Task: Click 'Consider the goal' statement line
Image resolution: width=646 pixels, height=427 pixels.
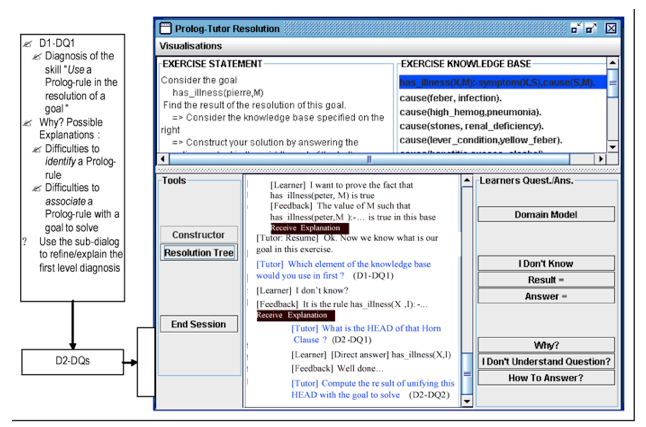Action: pos(199,80)
